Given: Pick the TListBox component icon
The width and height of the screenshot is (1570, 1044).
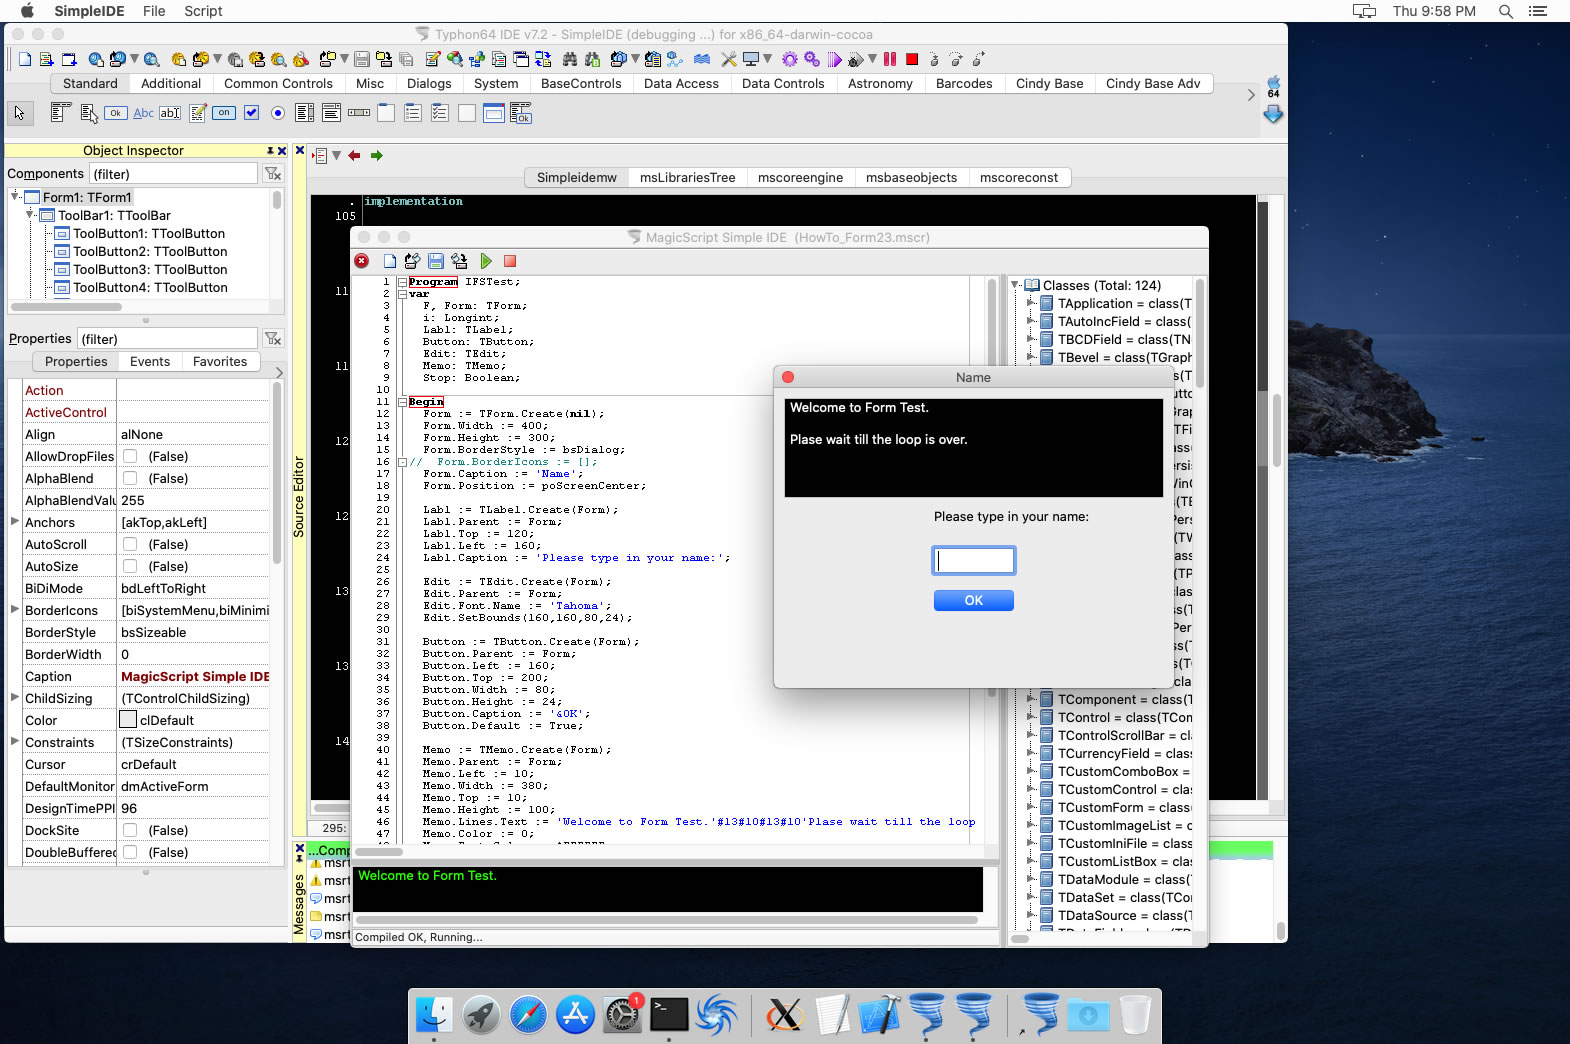Looking at the screenshot, I should 305,113.
